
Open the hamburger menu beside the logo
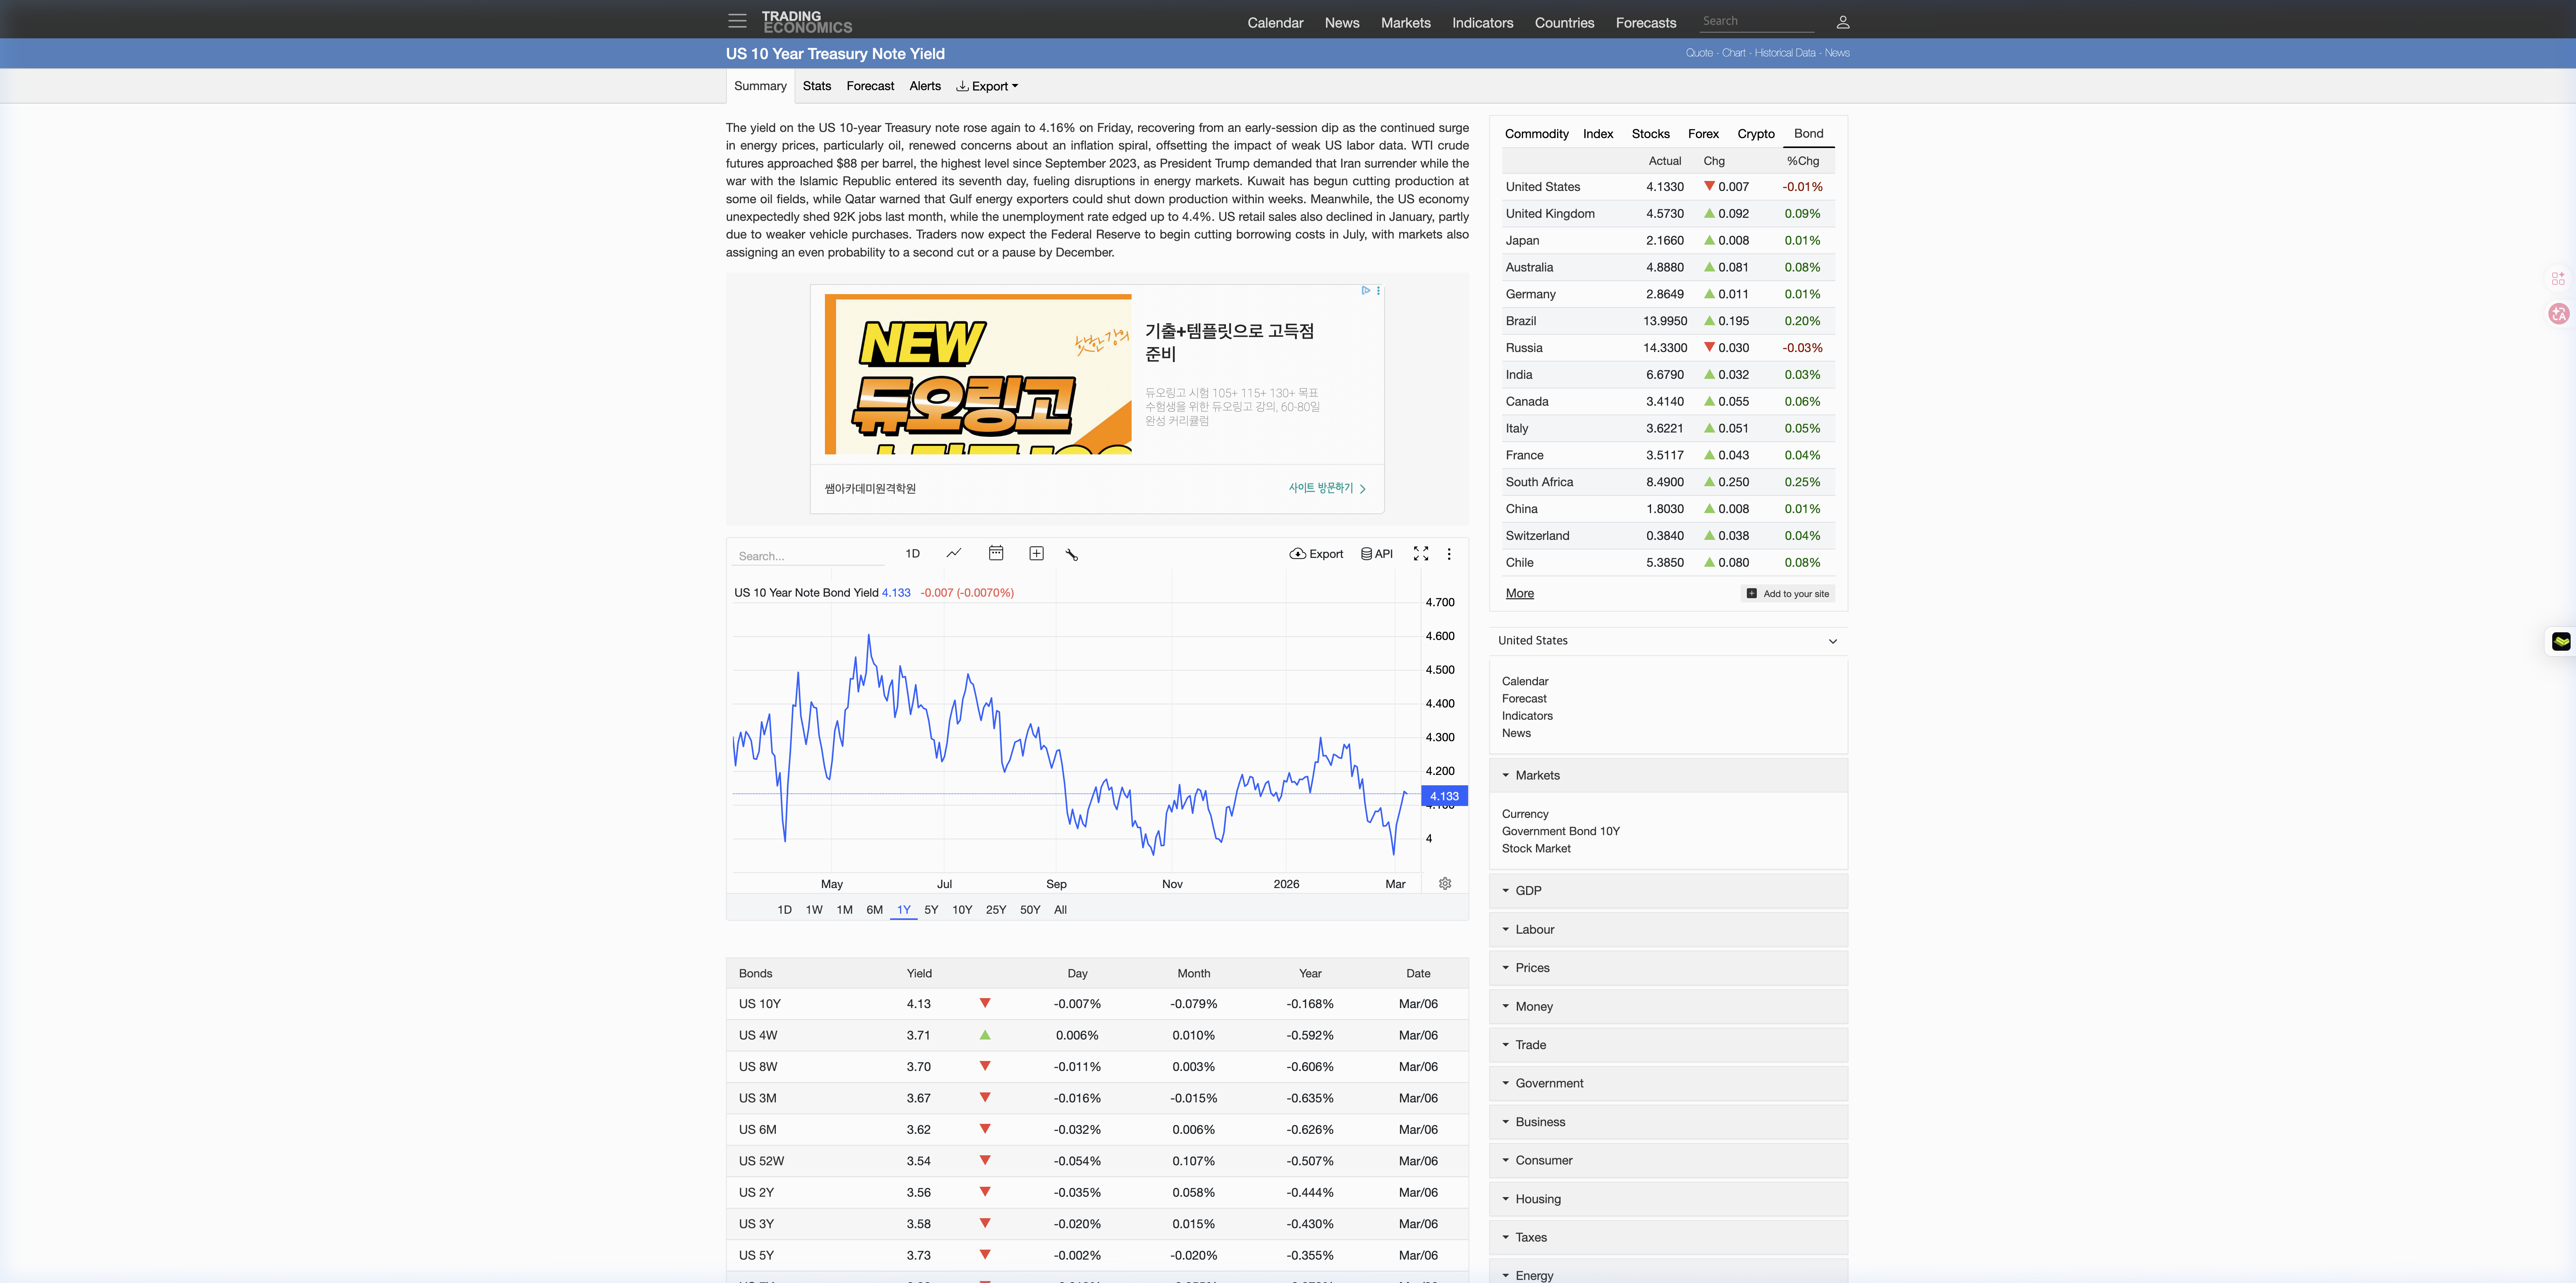pyautogui.click(x=737, y=21)
